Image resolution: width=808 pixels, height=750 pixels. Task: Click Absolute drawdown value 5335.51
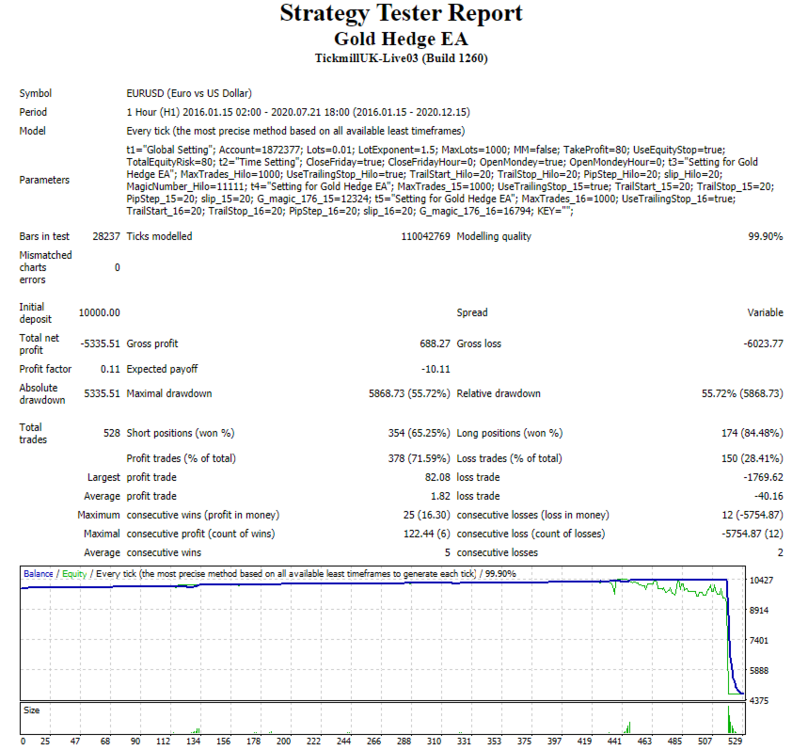point(102,393)
